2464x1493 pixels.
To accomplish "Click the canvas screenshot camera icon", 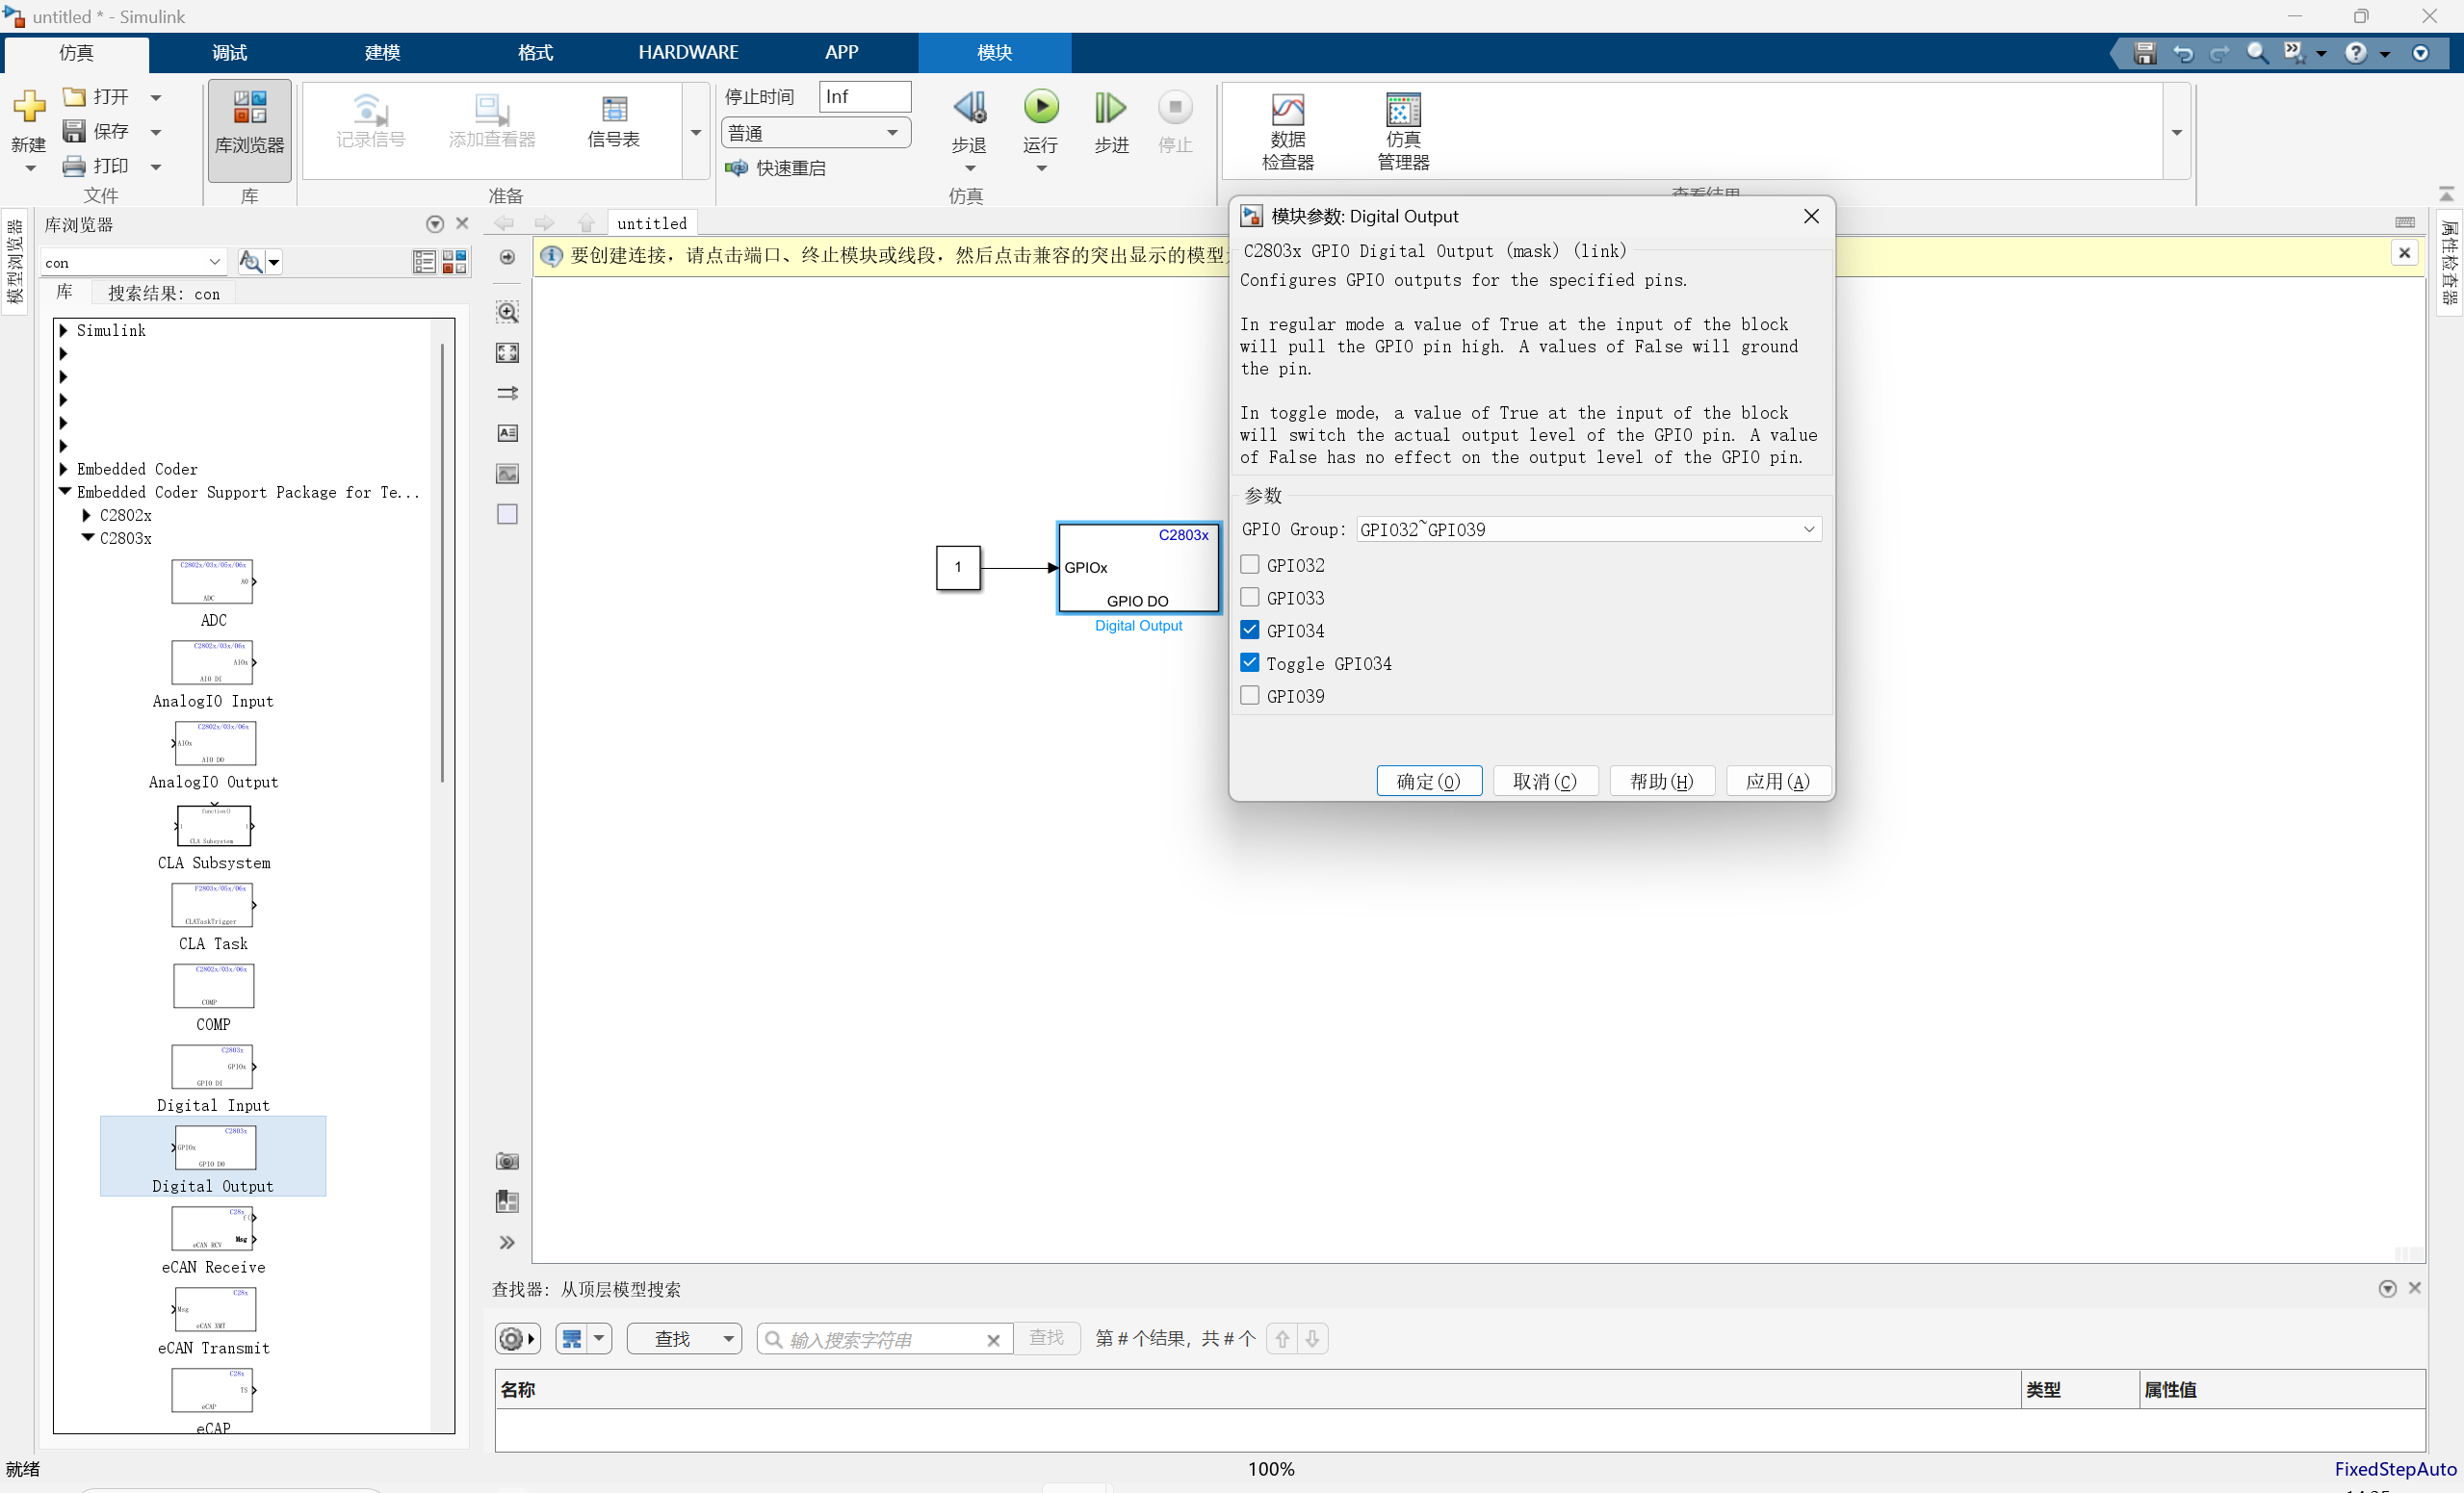I will (507, 1161).
